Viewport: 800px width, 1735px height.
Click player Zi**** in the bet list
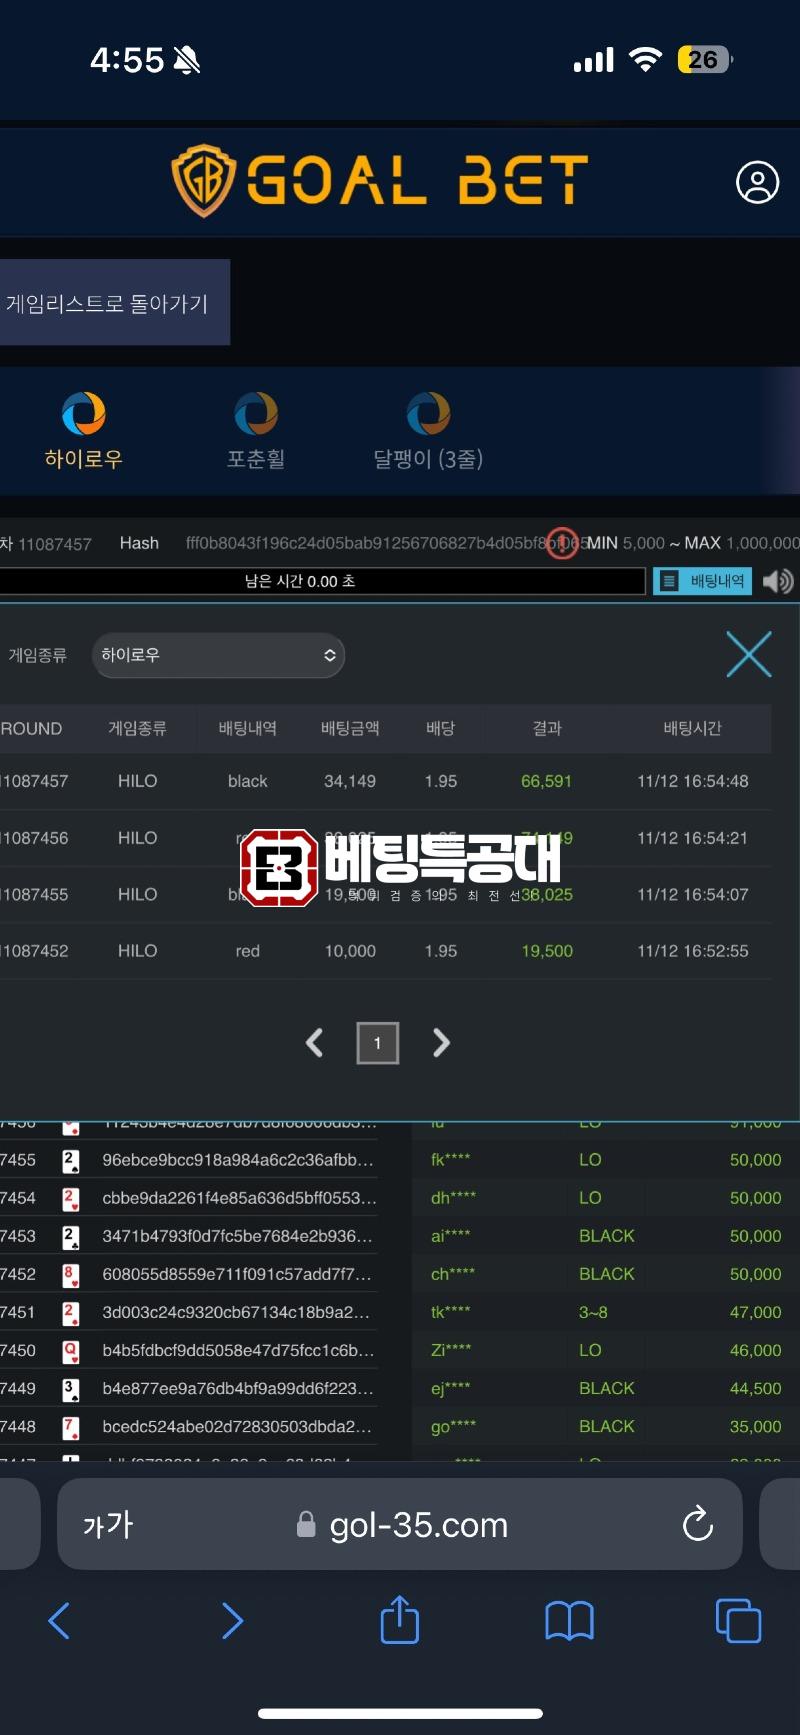coord(450,1350)
